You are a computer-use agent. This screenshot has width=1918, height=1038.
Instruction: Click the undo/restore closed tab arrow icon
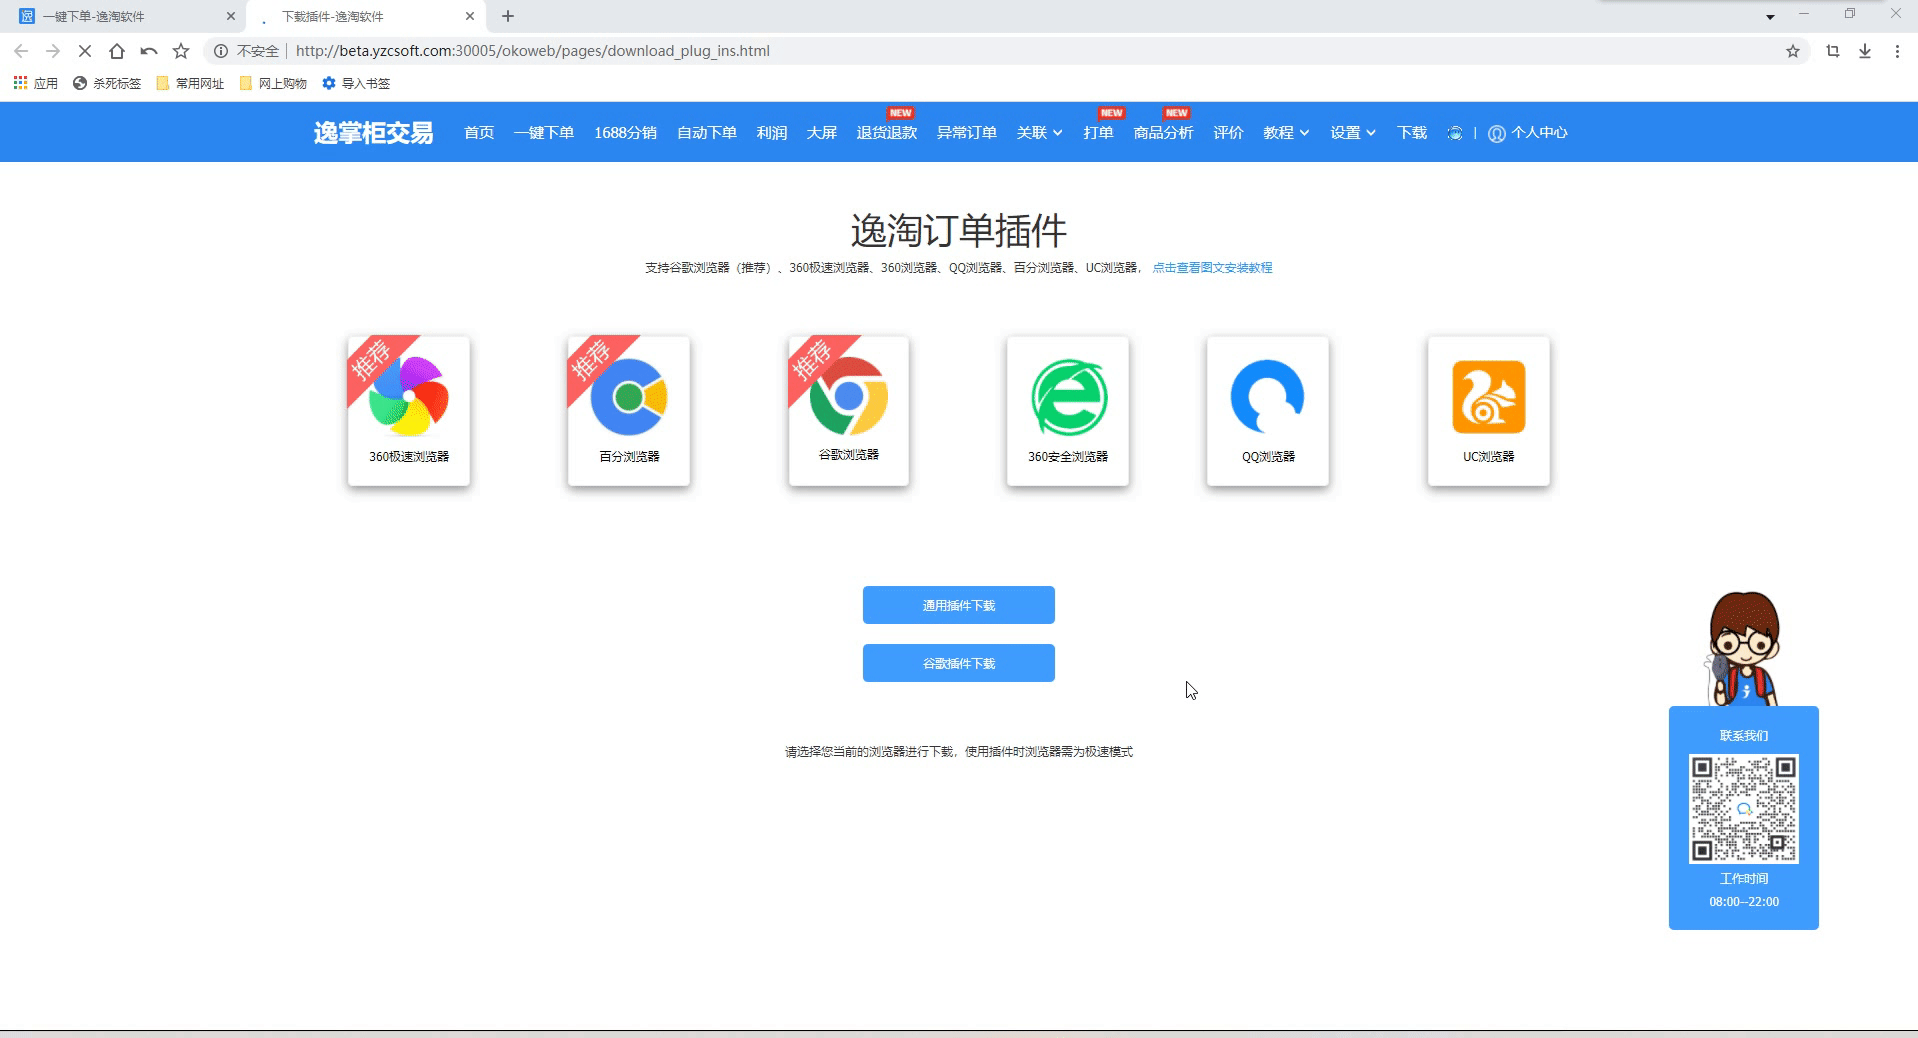(x=149, y=51)
